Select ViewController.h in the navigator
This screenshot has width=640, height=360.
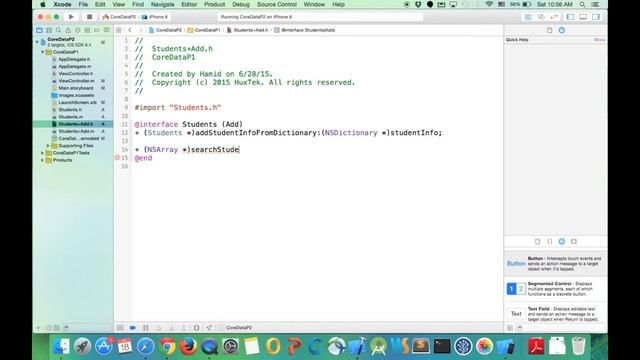(x=73, y=74)
